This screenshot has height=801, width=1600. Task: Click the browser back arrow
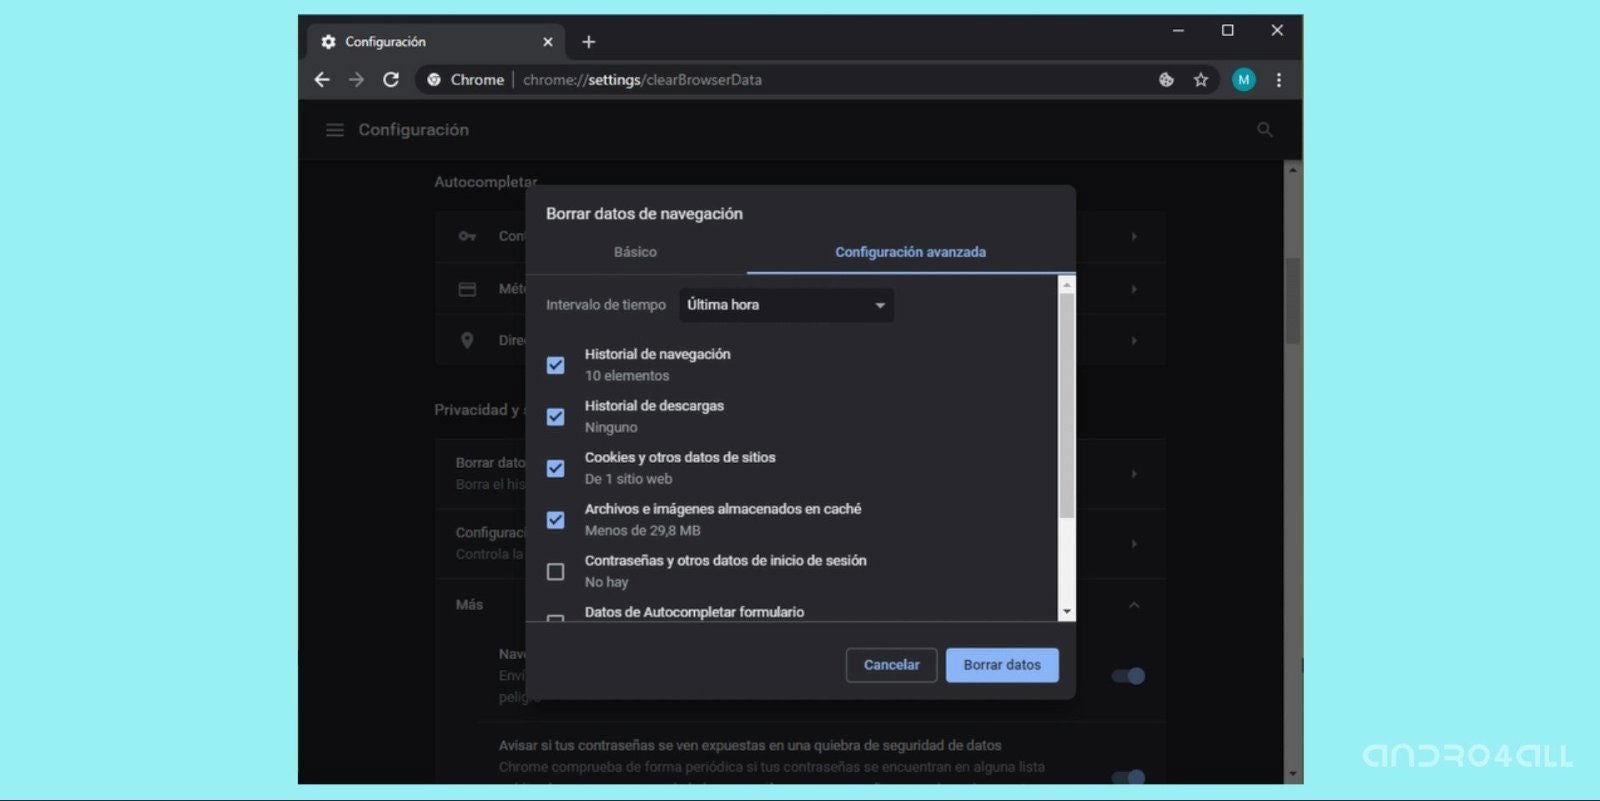click(x=322, y=80)
